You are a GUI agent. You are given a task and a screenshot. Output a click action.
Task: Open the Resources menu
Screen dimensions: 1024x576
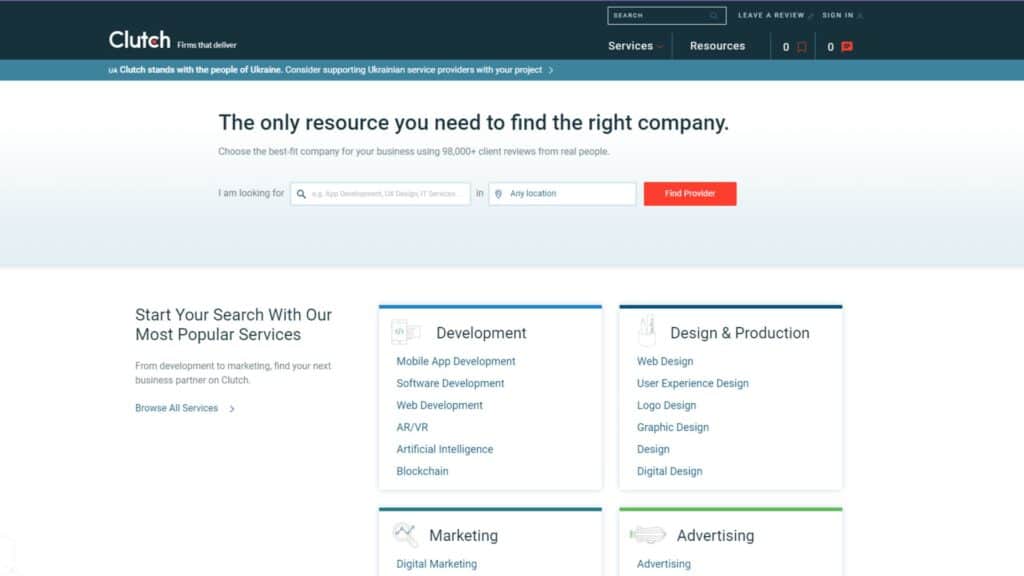coord(717,46)
